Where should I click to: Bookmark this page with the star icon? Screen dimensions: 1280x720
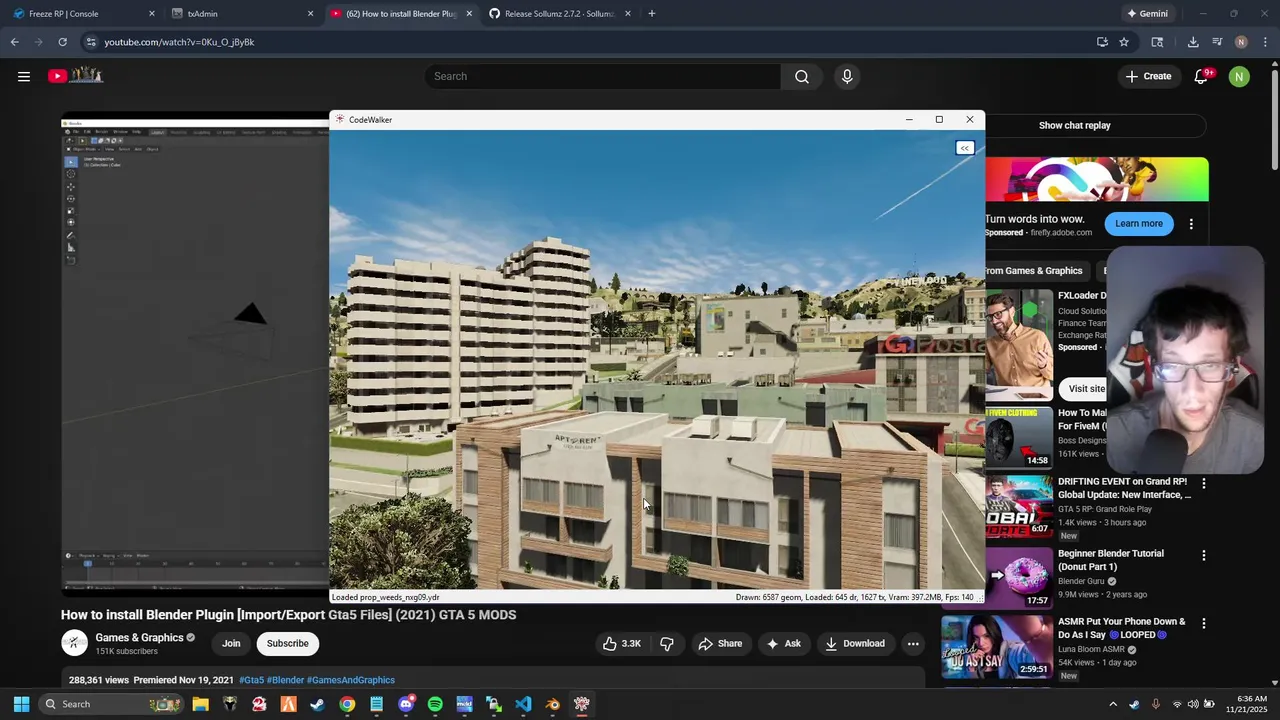[1124, 42]
